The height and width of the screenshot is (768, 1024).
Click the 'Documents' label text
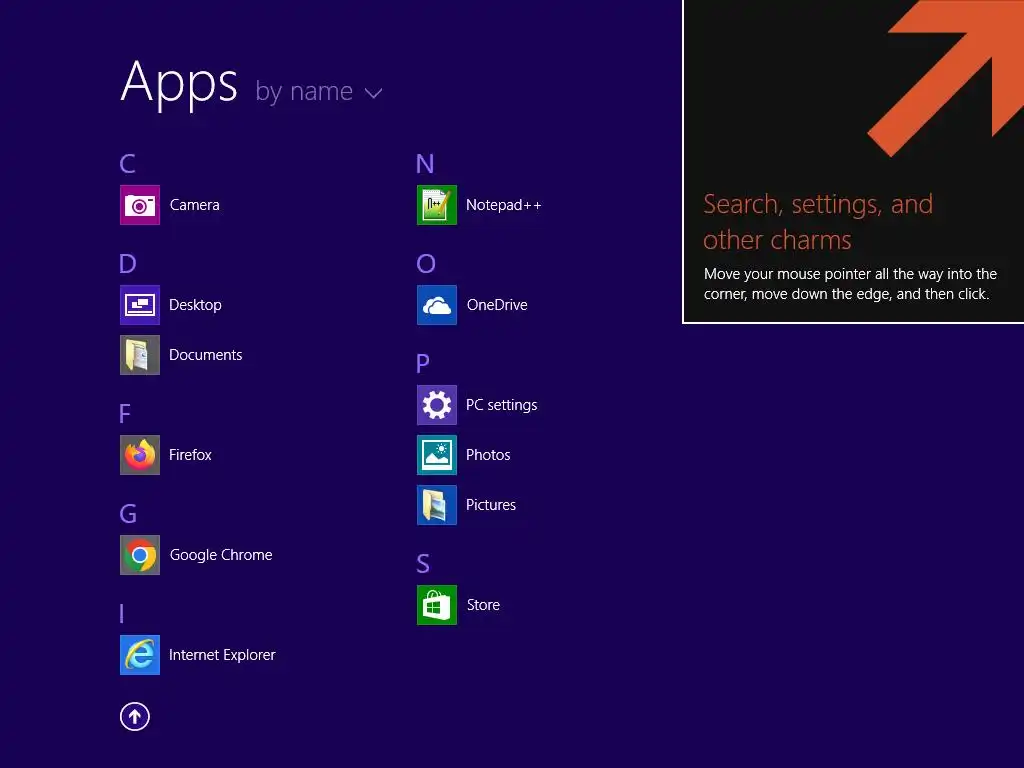point(206,355)
